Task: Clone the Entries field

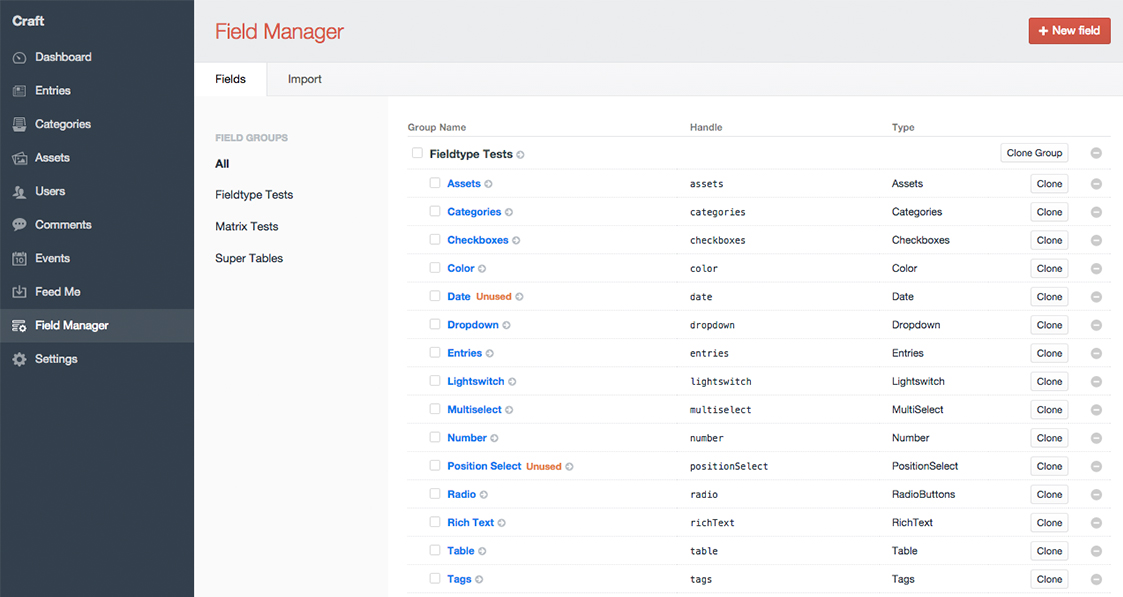Action: point(1049,354)
